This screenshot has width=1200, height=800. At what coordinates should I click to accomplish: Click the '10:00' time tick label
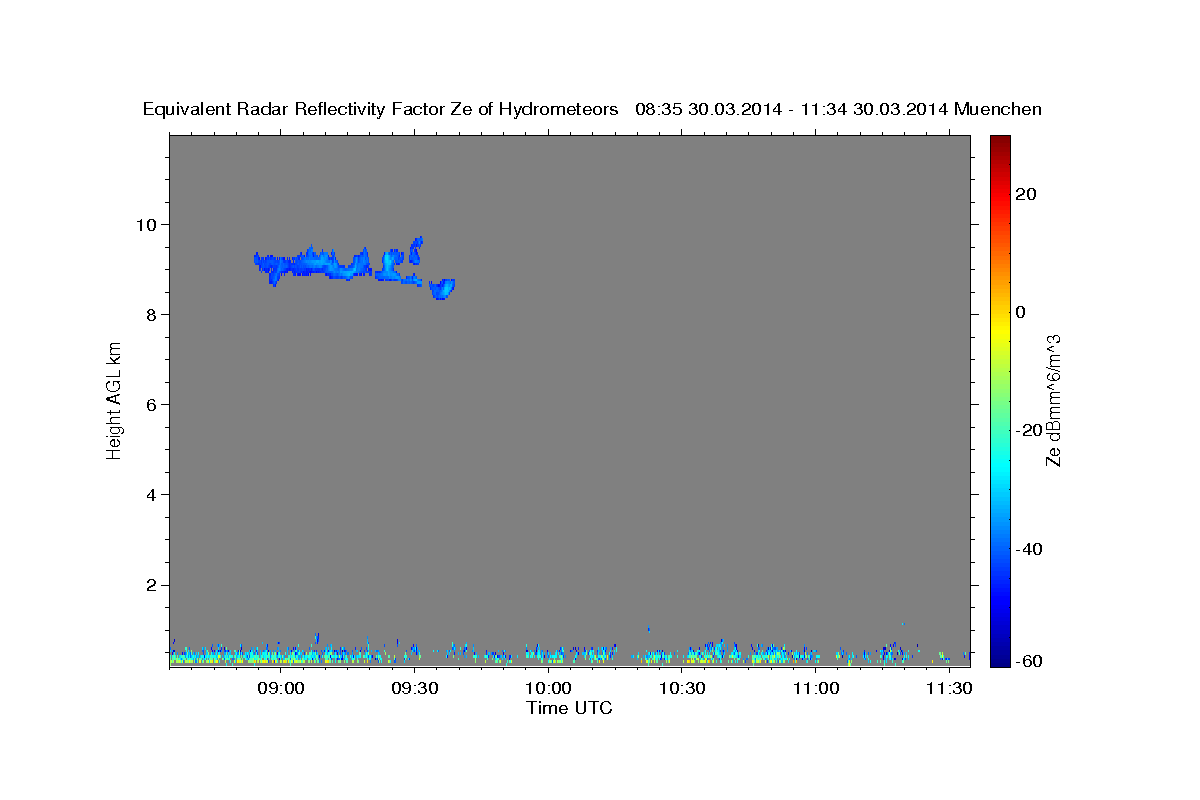[x=548, y=689]
